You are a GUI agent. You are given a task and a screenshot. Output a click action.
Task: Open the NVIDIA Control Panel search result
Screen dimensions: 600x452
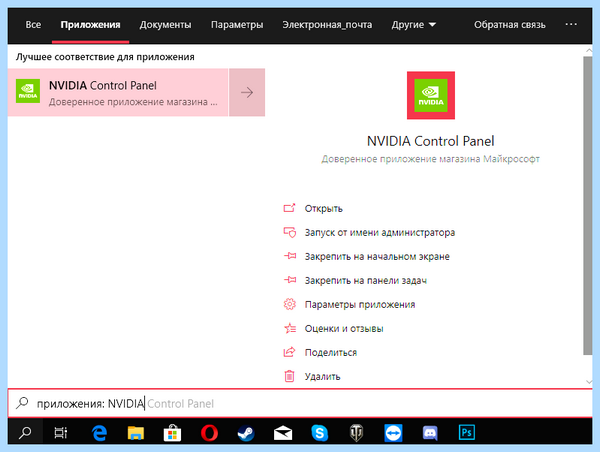[x=118, y=92]
